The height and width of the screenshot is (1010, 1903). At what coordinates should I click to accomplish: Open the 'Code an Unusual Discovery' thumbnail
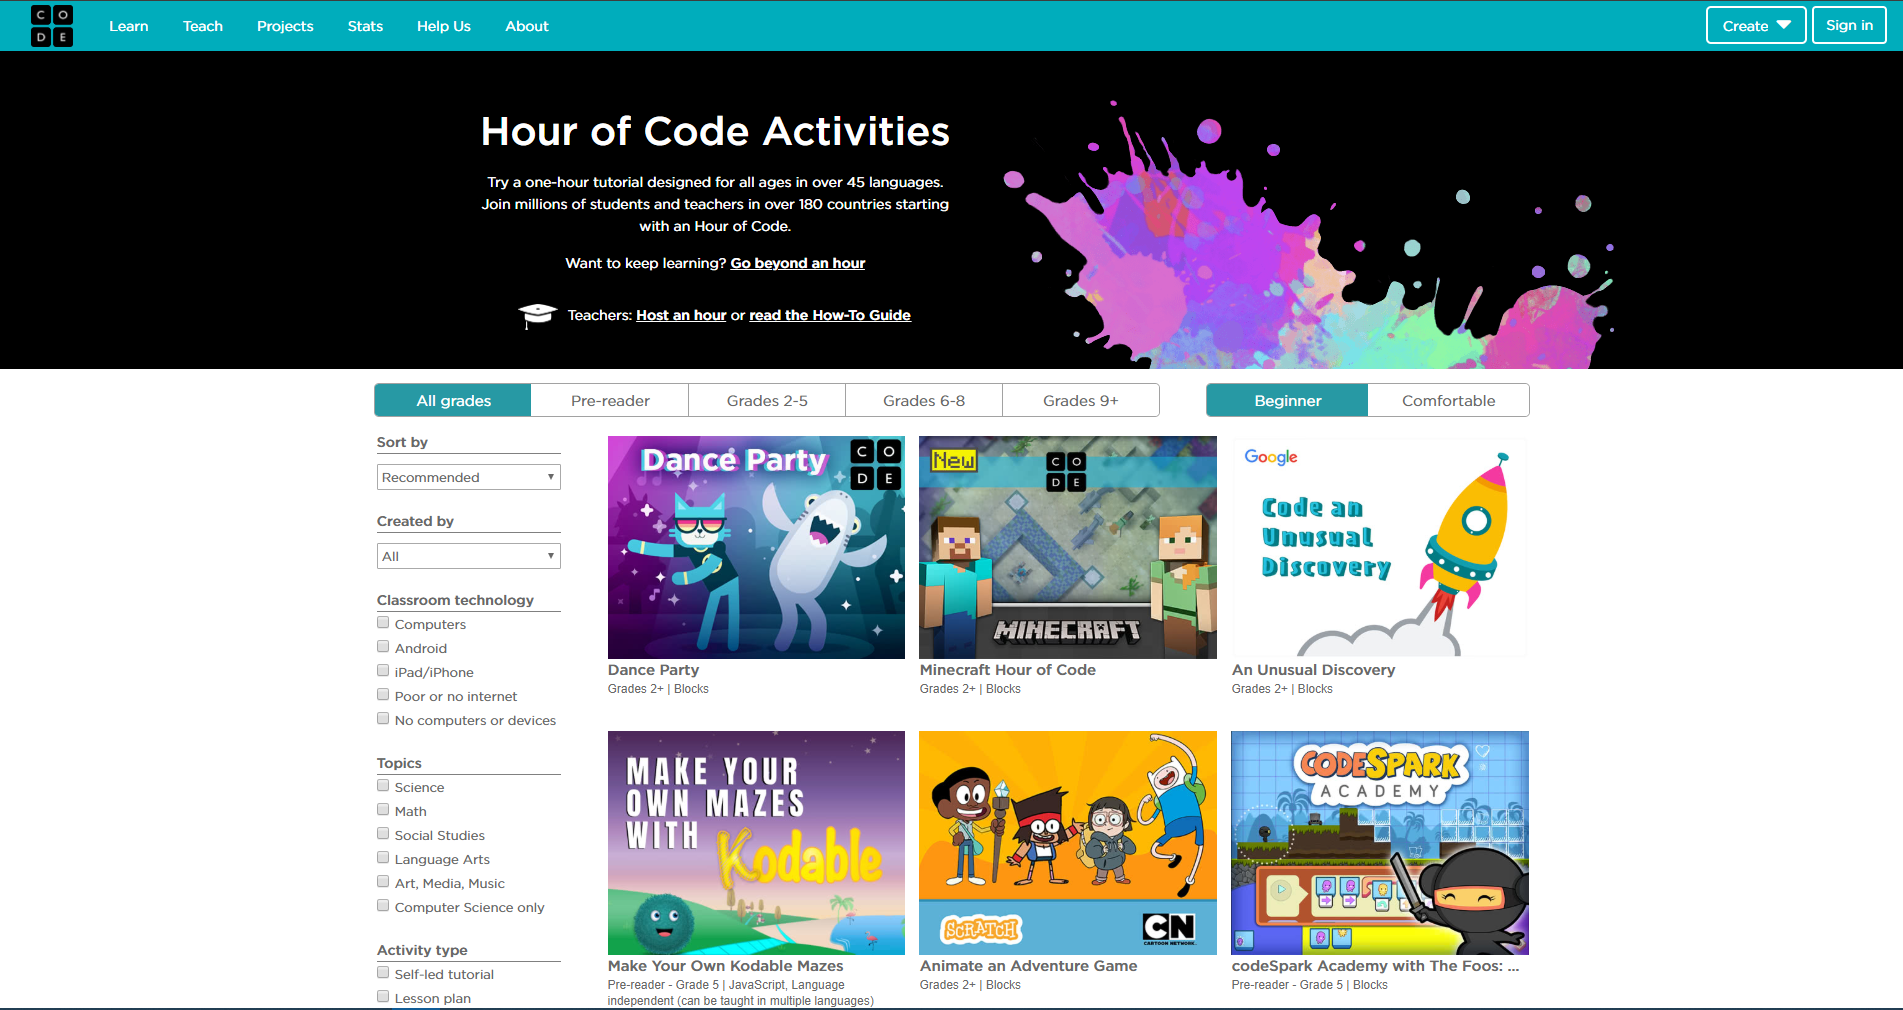(1380, 547)
